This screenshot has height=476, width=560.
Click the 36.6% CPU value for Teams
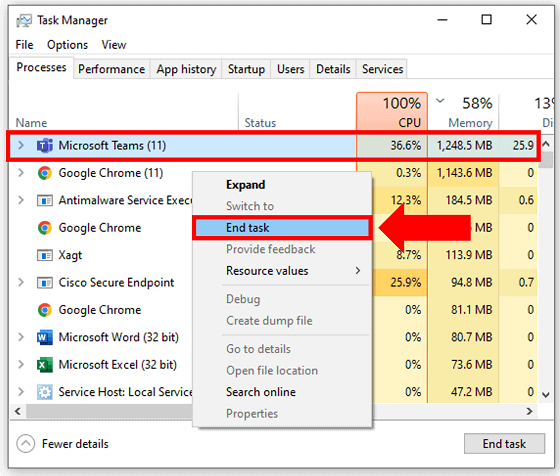tap(406, 145)
